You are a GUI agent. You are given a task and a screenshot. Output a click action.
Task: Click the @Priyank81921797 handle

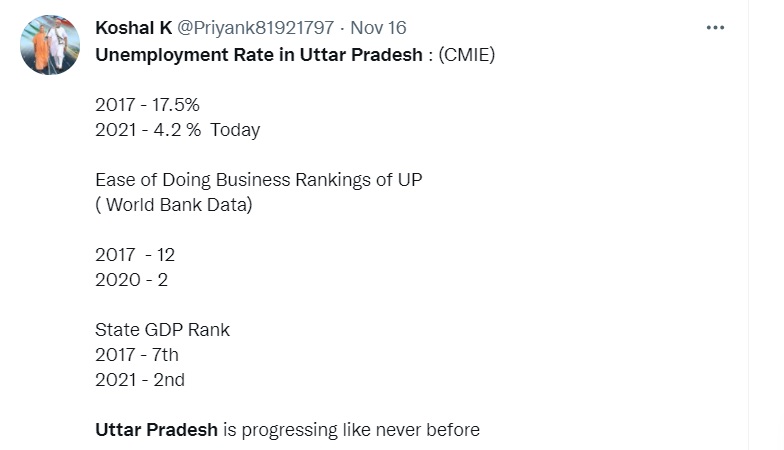tap(256, 28)
